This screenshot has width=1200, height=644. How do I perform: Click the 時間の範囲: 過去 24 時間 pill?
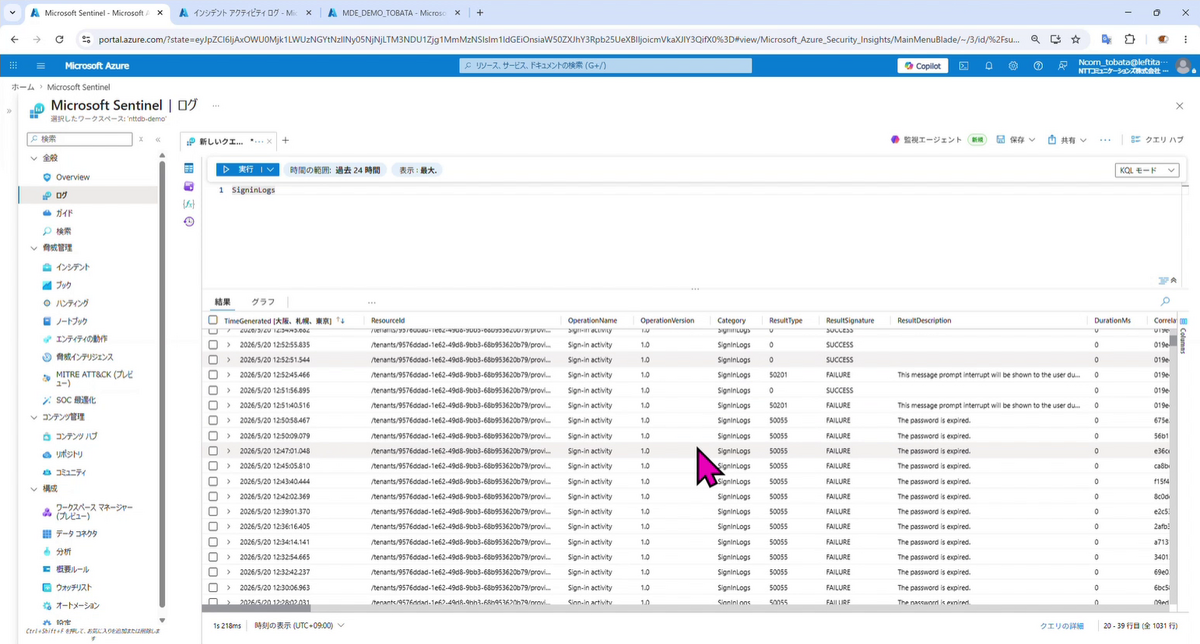(x=335, y=170)
